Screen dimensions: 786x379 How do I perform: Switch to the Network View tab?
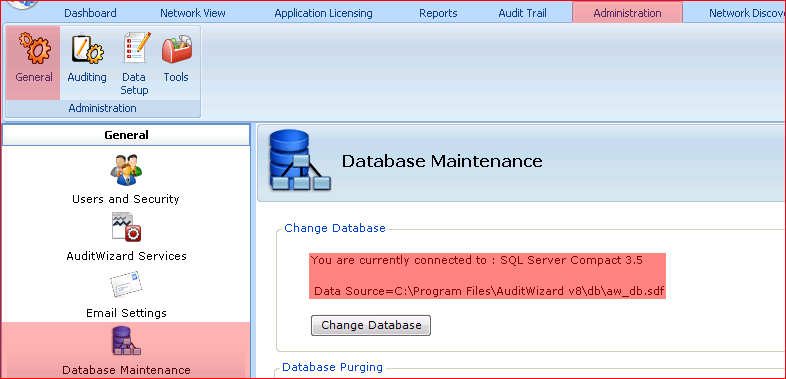pos(193,13)
